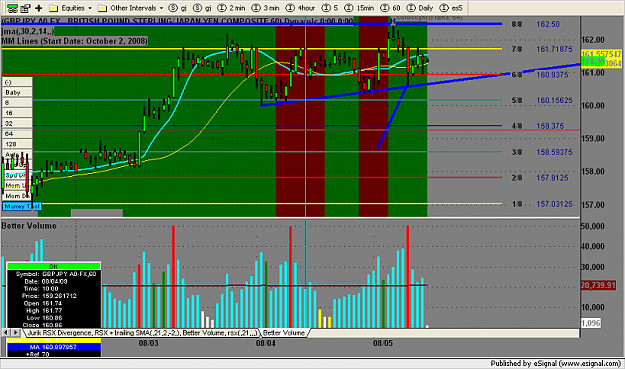Image resolution: width=625 pixels, height=369 pixels.
Task: Select the 32 frame button
Action: (x=17, y=123)
